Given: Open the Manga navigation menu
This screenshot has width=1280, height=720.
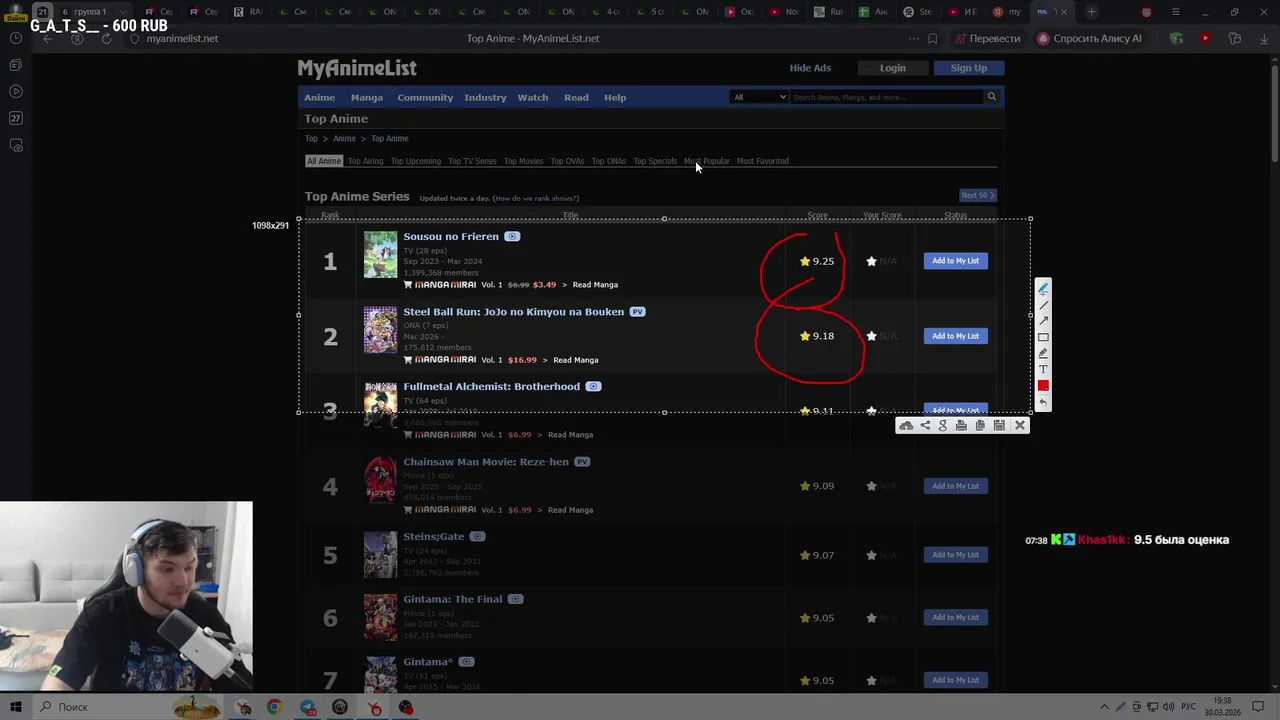Looking at the screenshot, I should (x=367, y=97).
